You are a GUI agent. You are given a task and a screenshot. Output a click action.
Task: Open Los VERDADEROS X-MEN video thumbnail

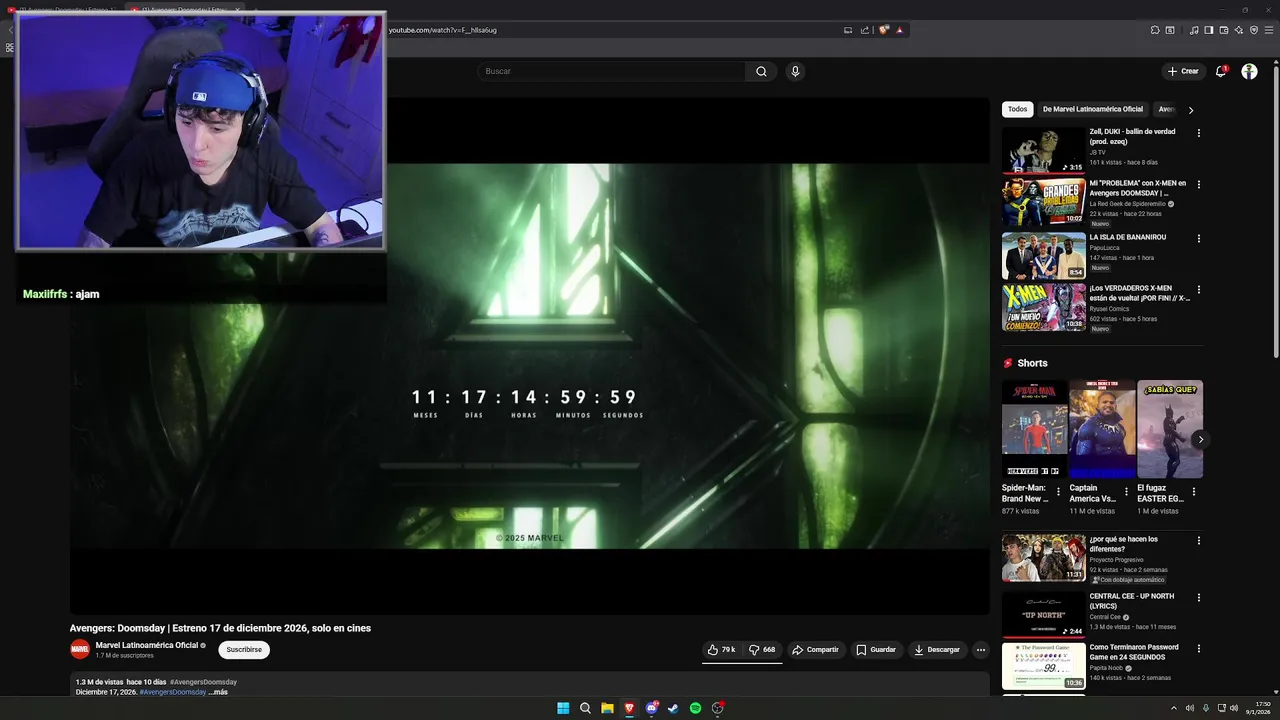tap(1043, 308)
